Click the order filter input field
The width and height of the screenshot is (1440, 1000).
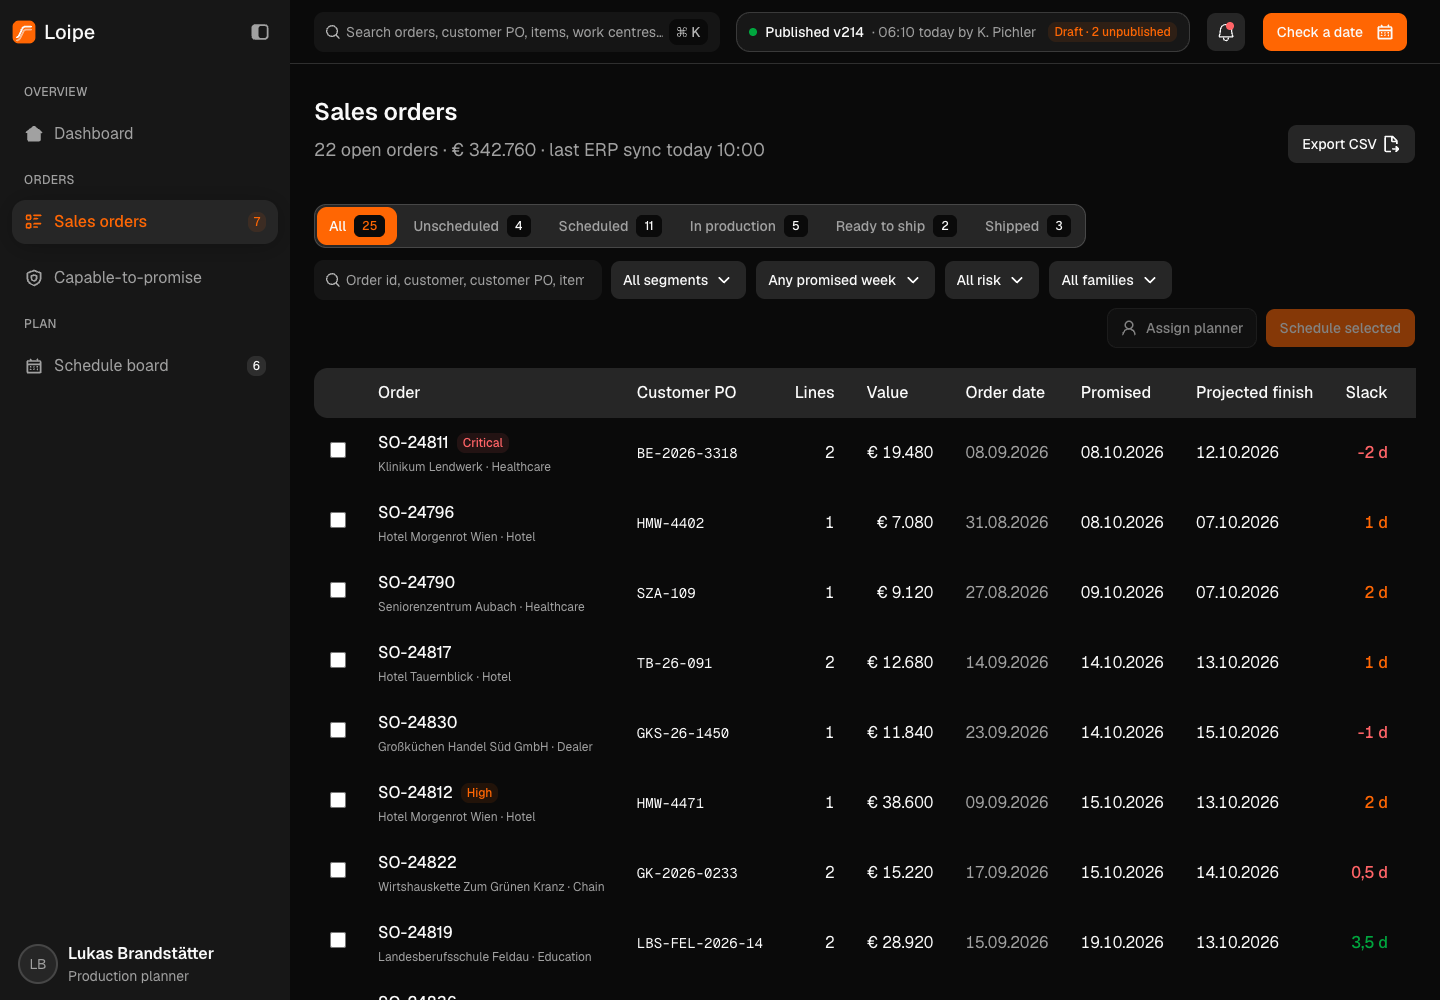458,280
